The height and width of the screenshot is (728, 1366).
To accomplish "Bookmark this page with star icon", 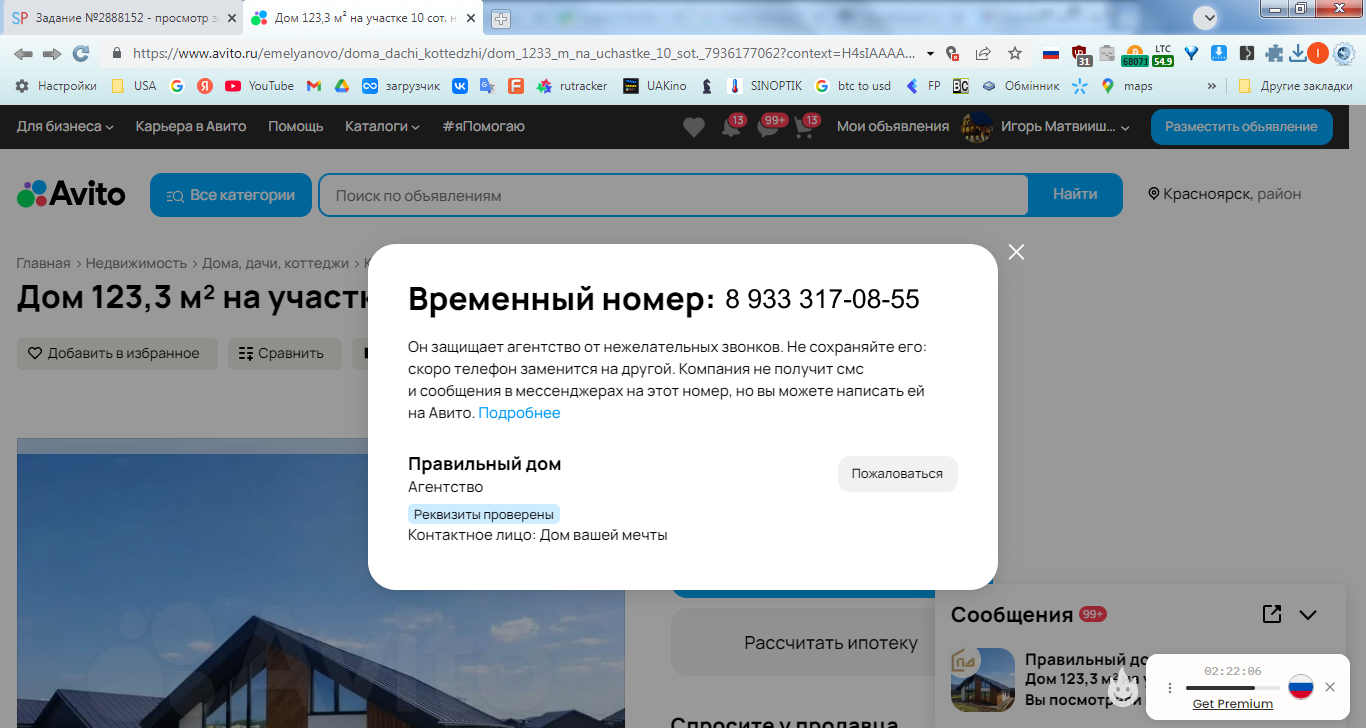I will pos(1015,53).
